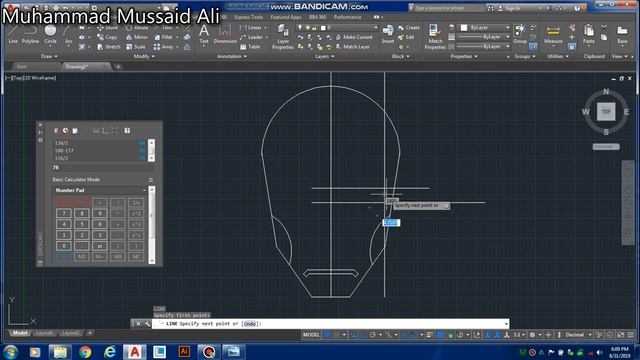Select the Circle tool
This screenshot has width=640, height=360.
pyautogui.click(x=50, y=34)
